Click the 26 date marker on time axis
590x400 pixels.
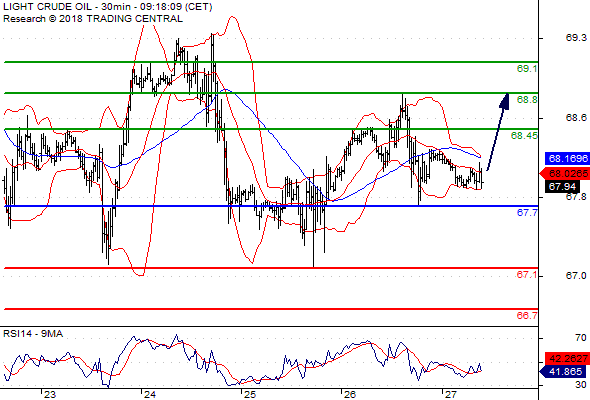[x=349, y=394]
